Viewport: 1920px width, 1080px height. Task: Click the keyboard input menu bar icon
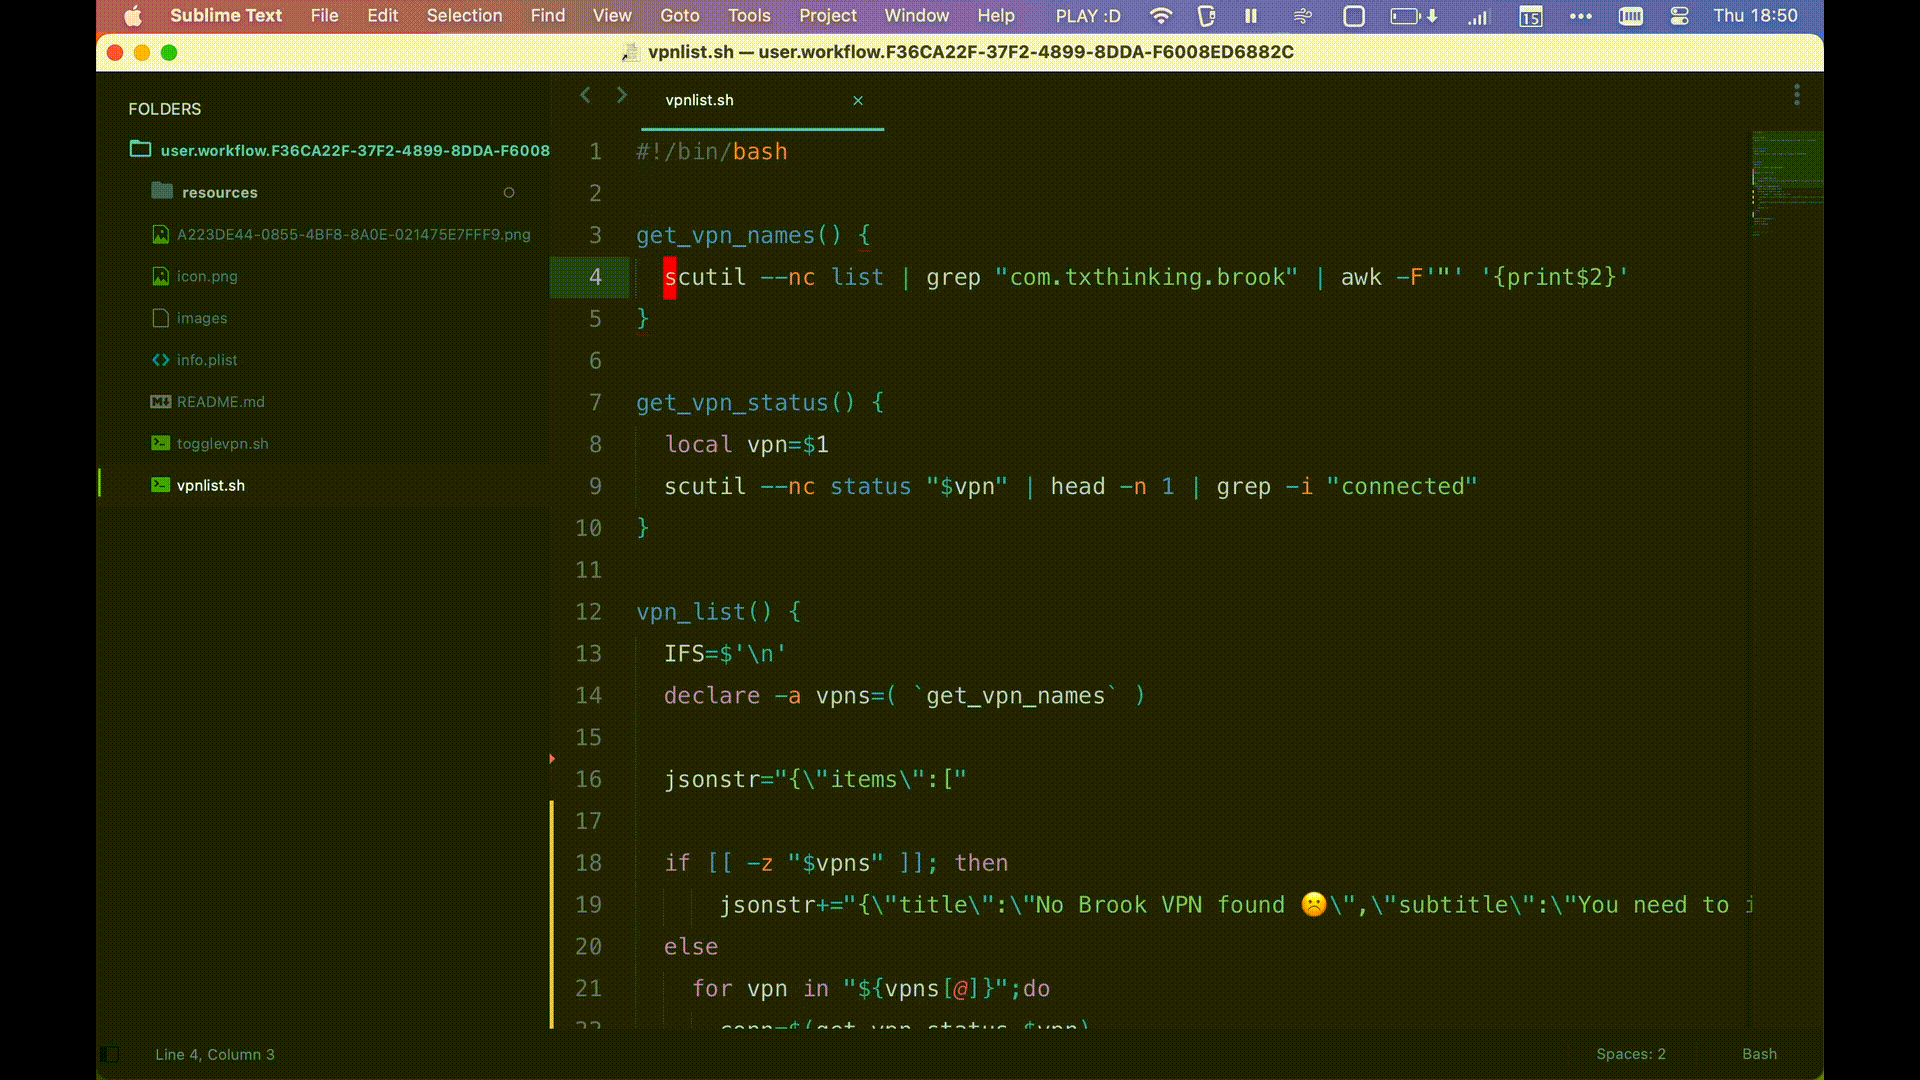(1631, 16)
